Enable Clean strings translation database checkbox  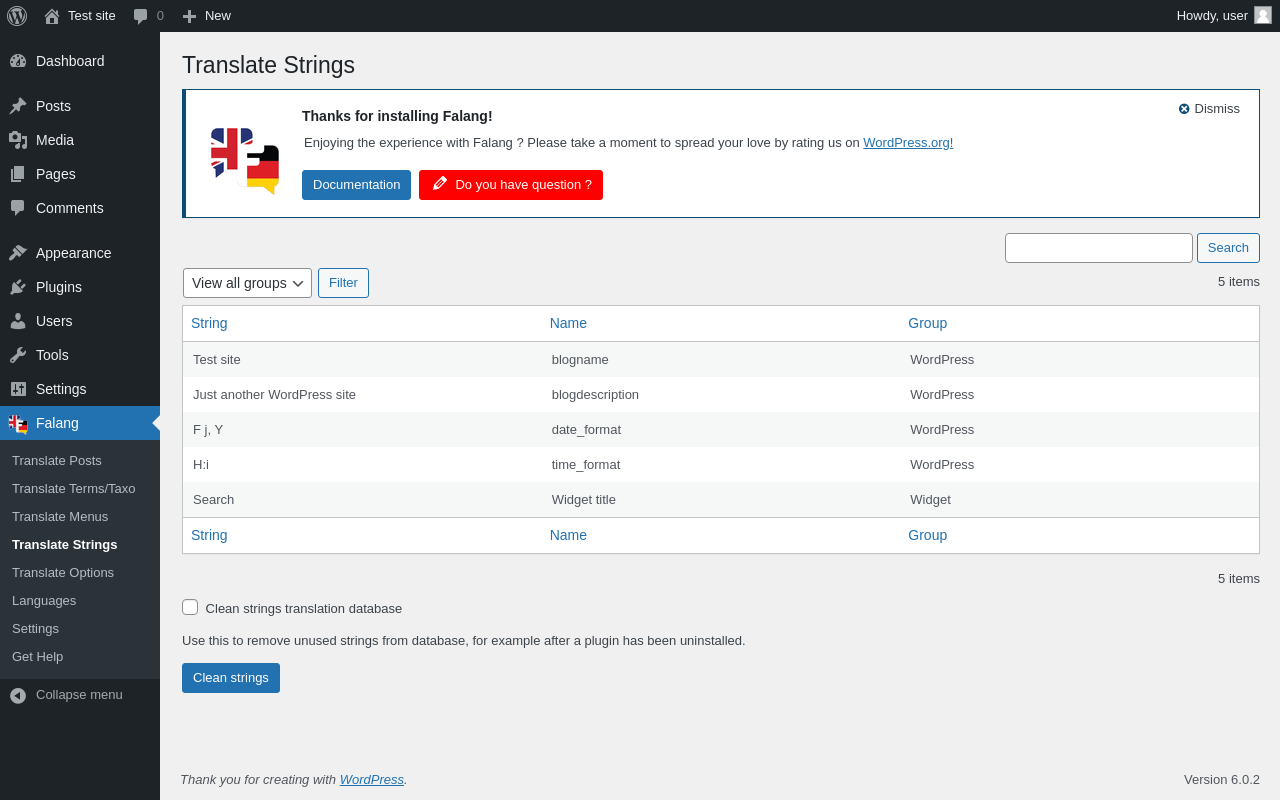190,607
